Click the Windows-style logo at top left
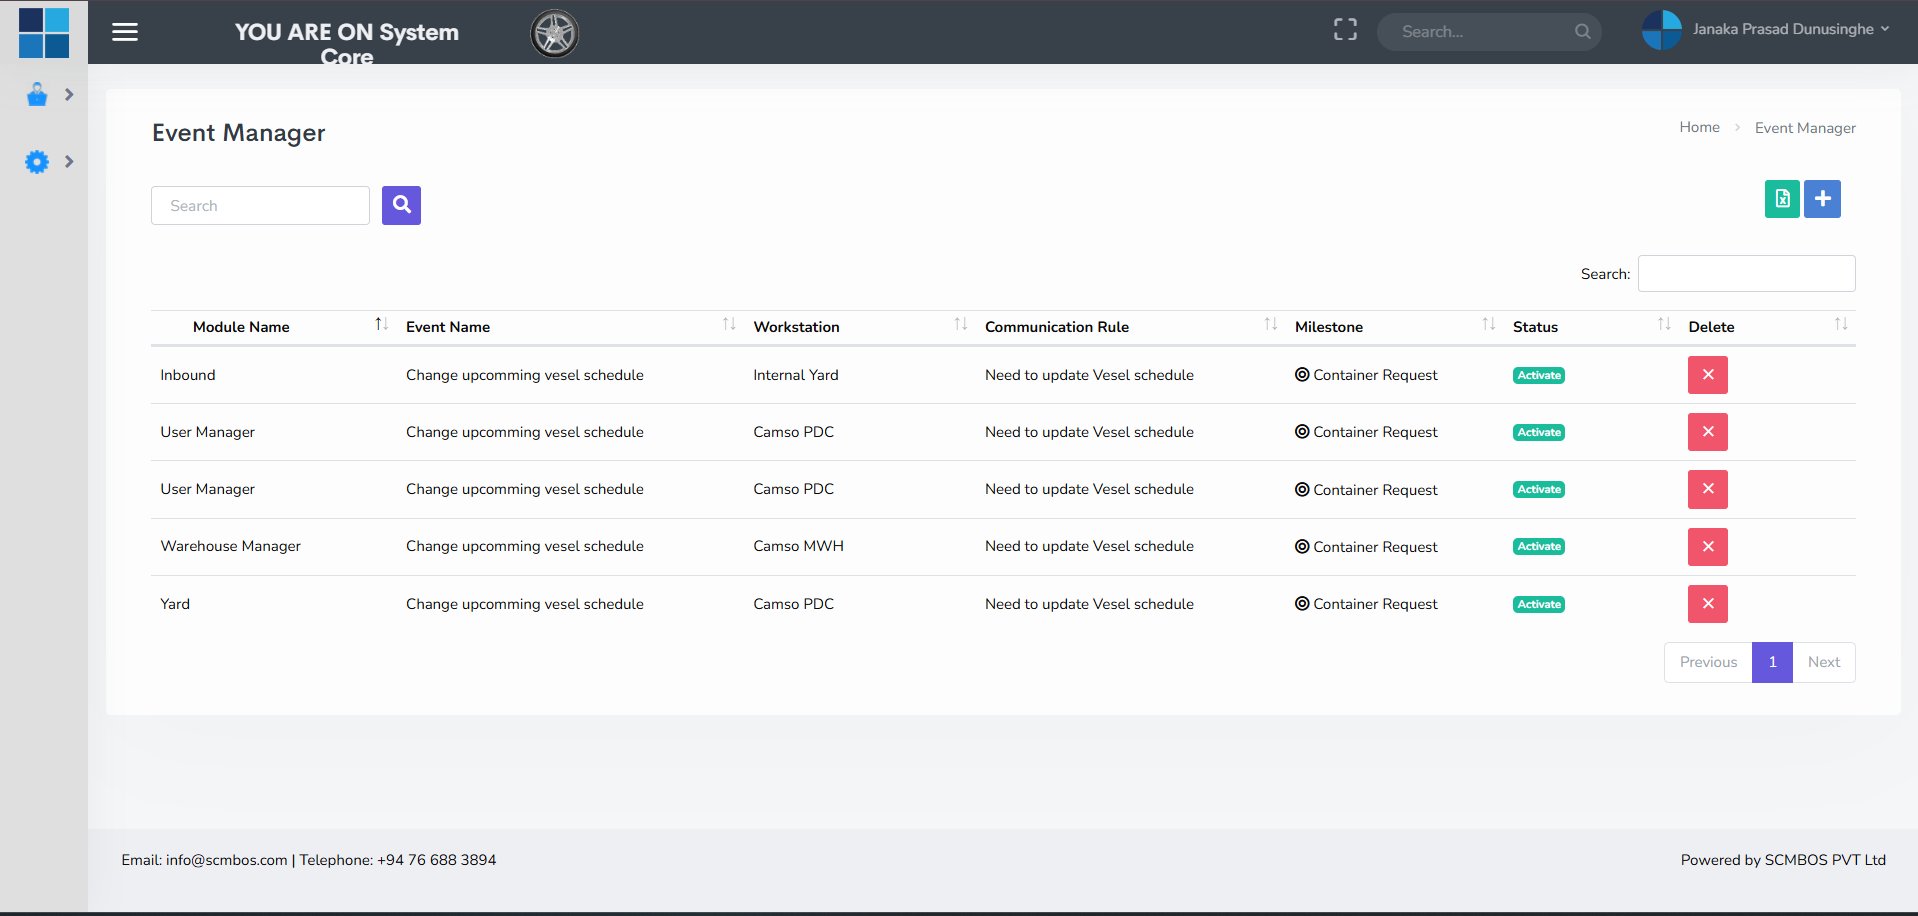The height and width of the screenshot is (916, 1918). 44,32
